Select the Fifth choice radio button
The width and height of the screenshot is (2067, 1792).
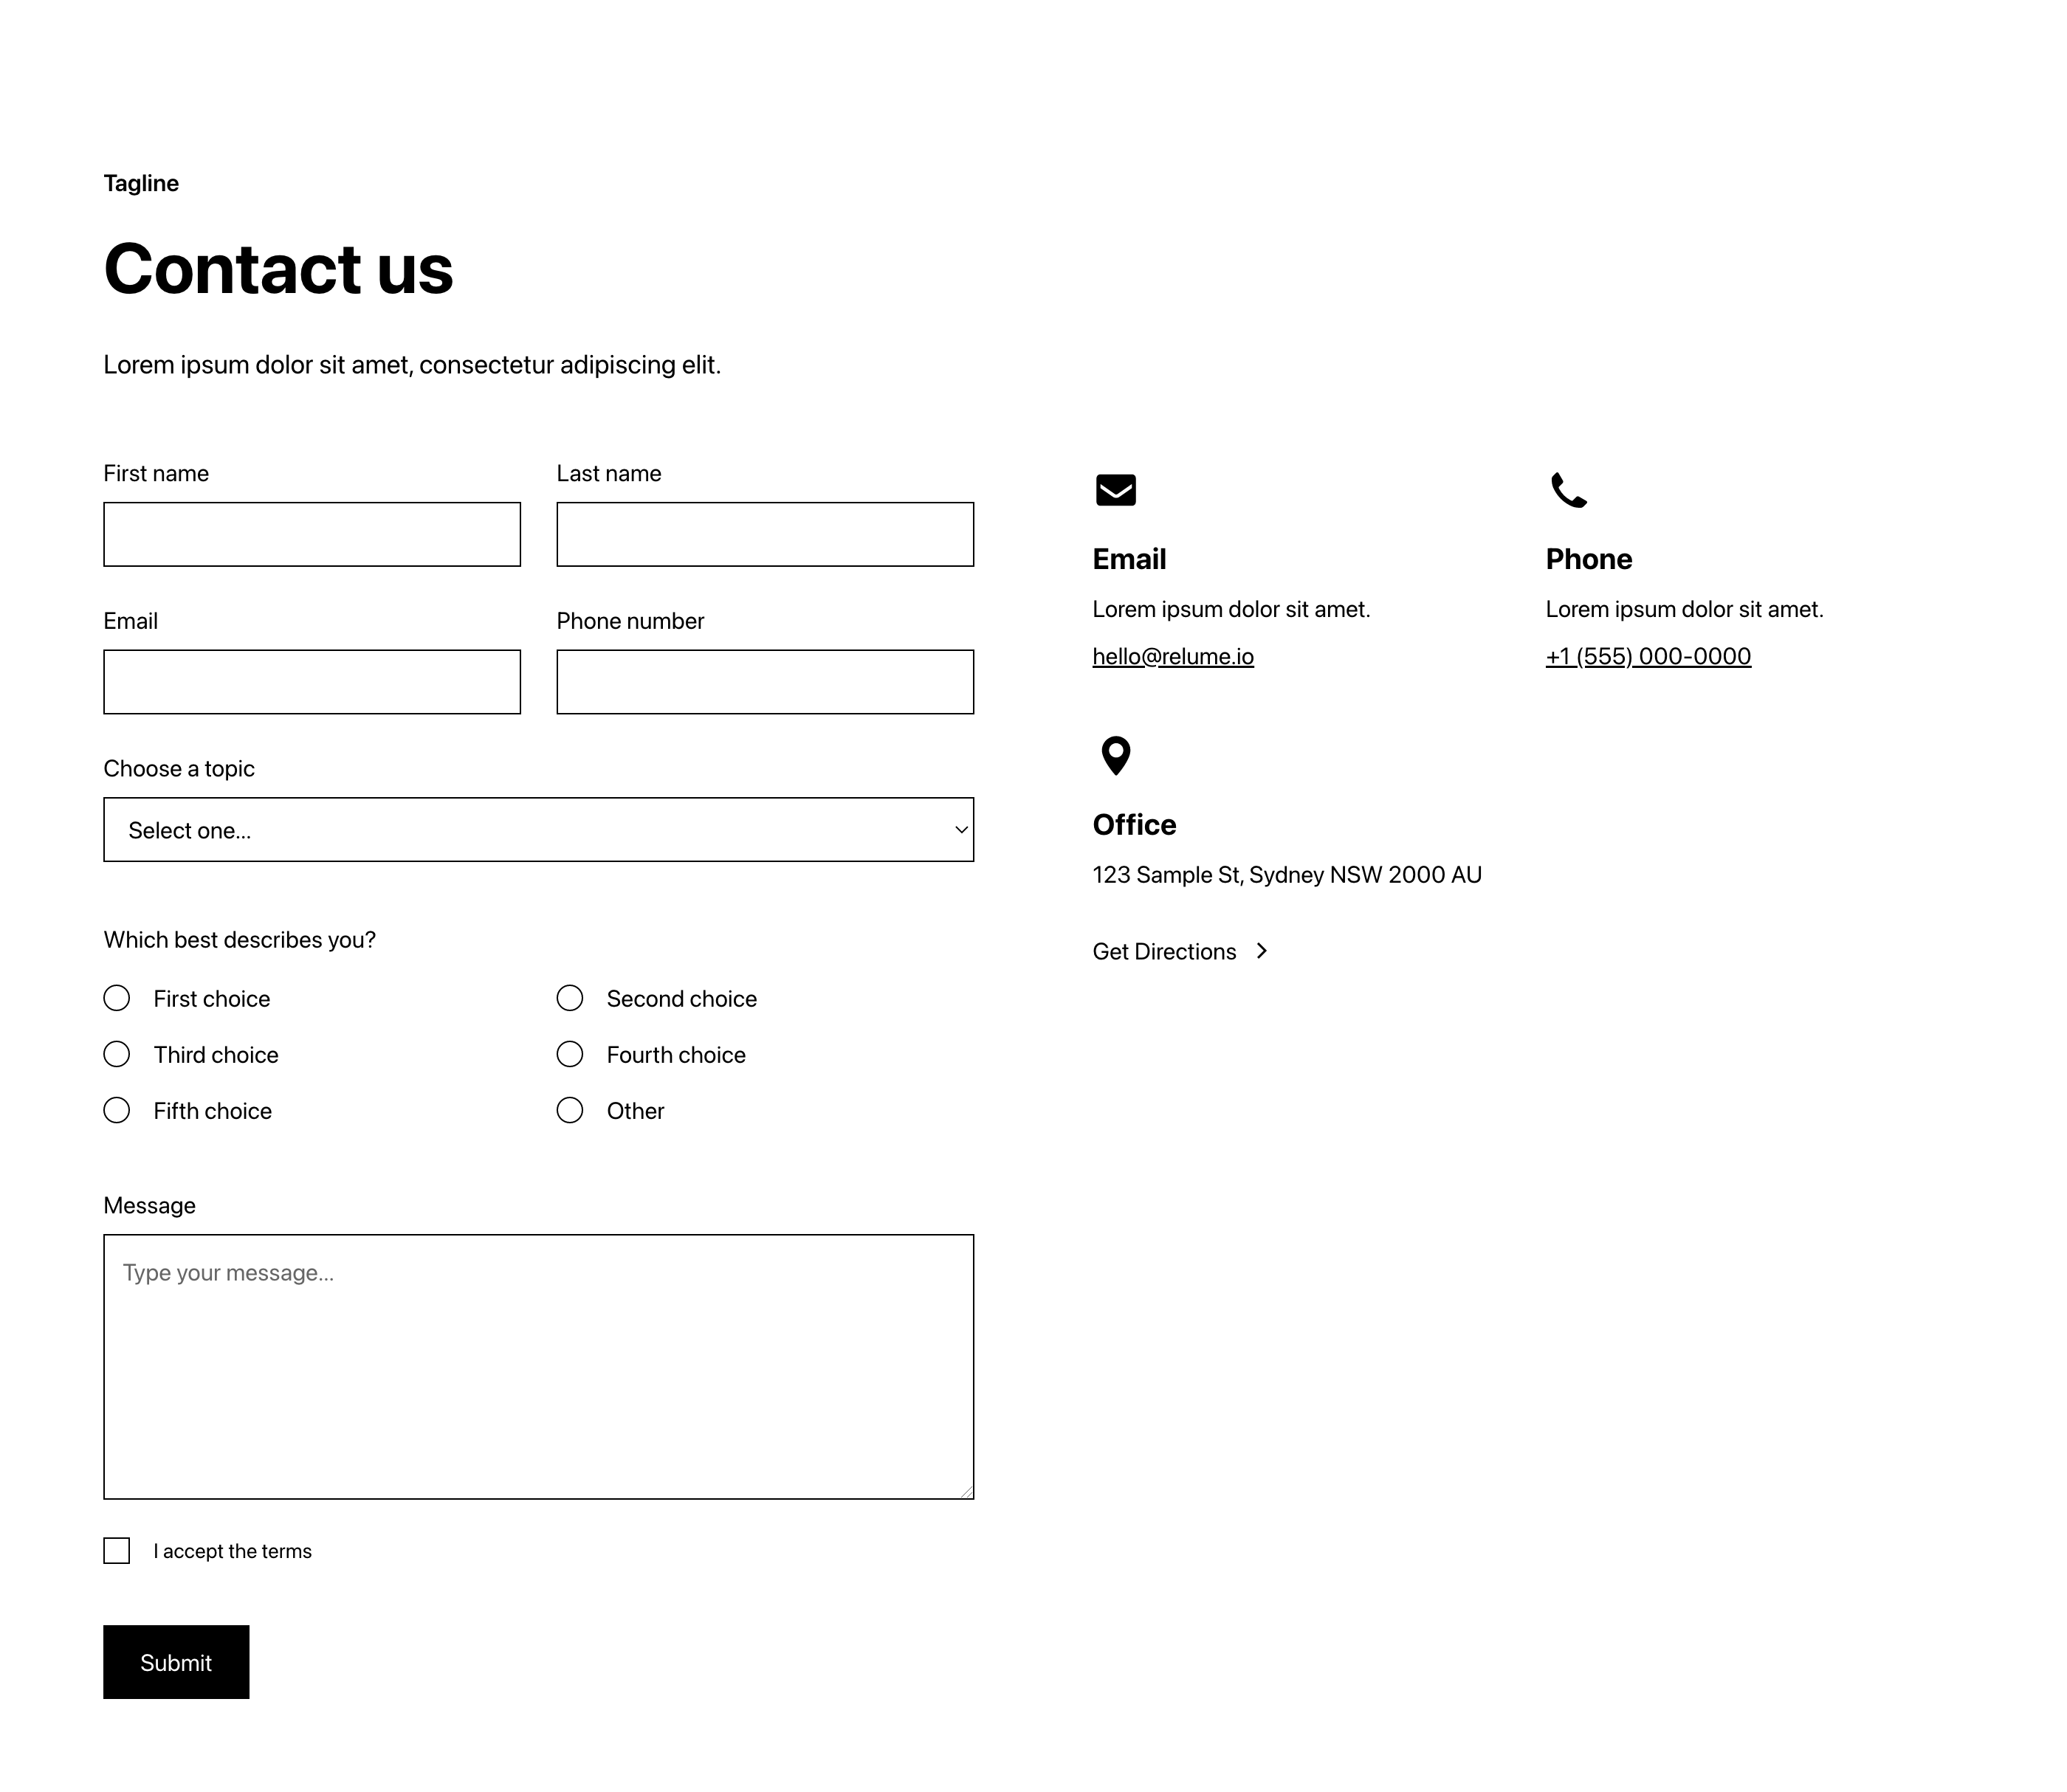tap(117, 1110)
